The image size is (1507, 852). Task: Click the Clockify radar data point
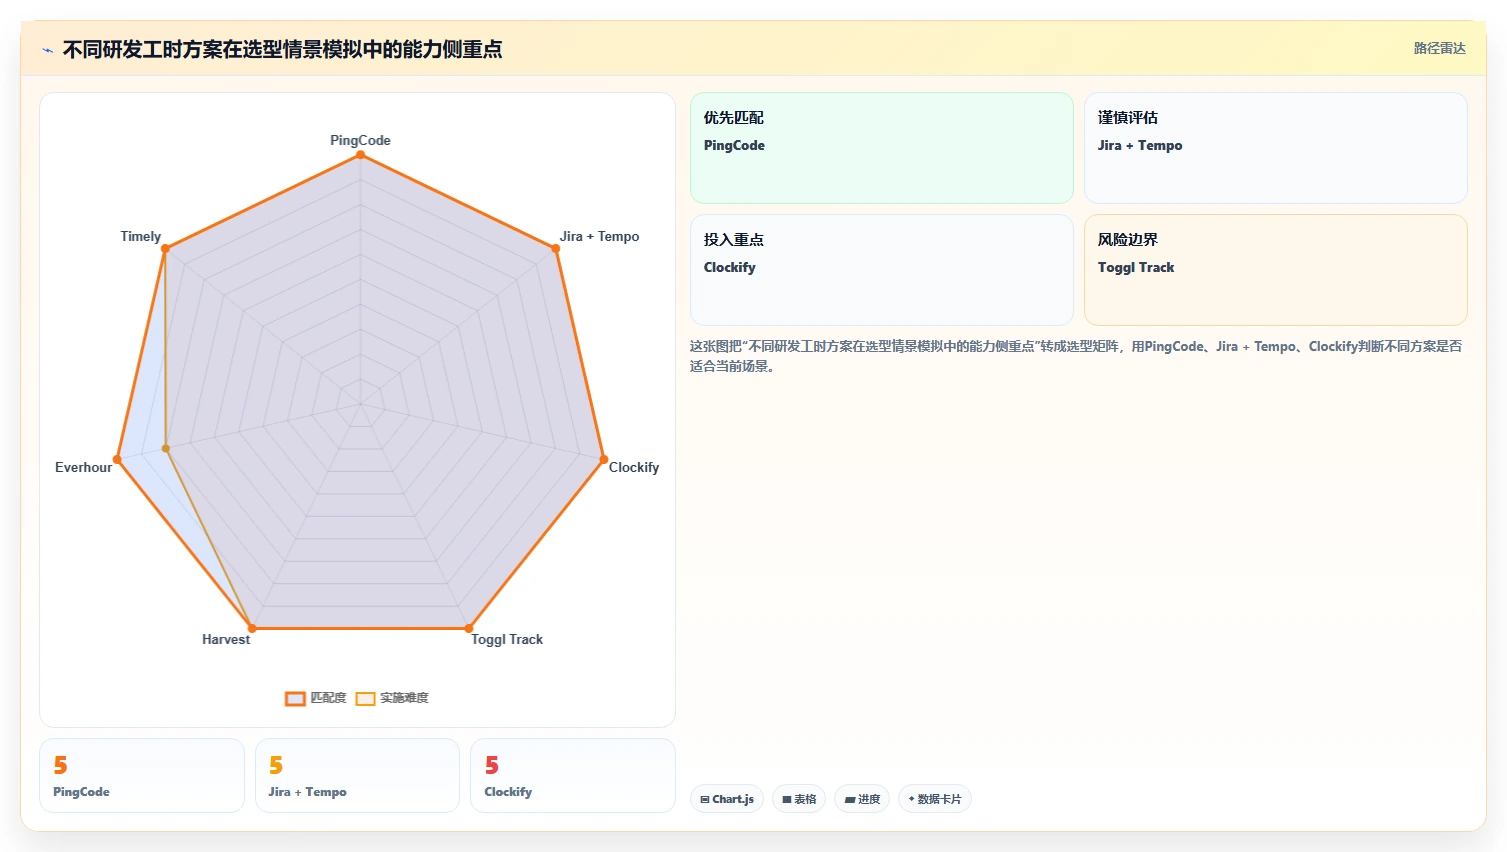[x=604, y=460]
